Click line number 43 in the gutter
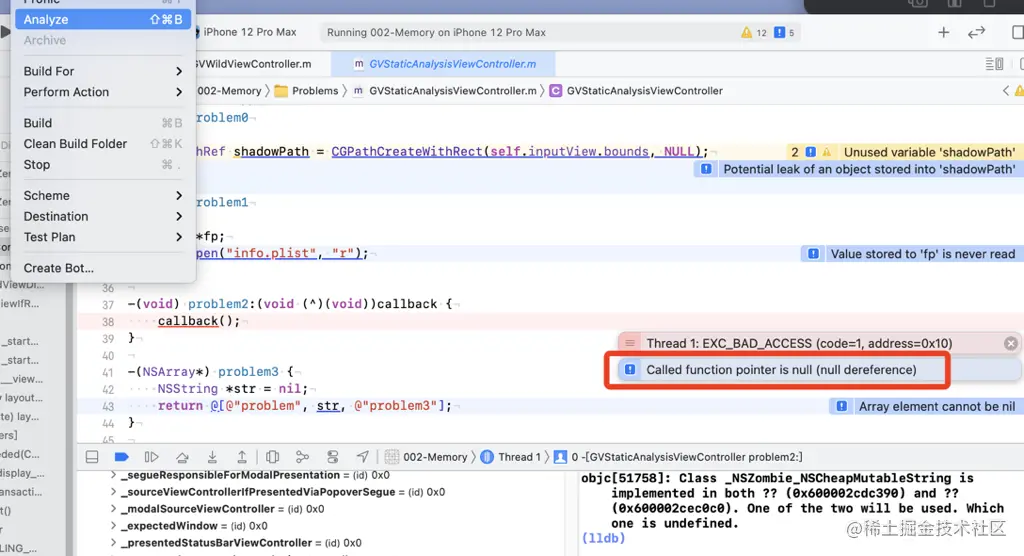Viewport: 1024px width, 556px height. [x=108, y=406]
